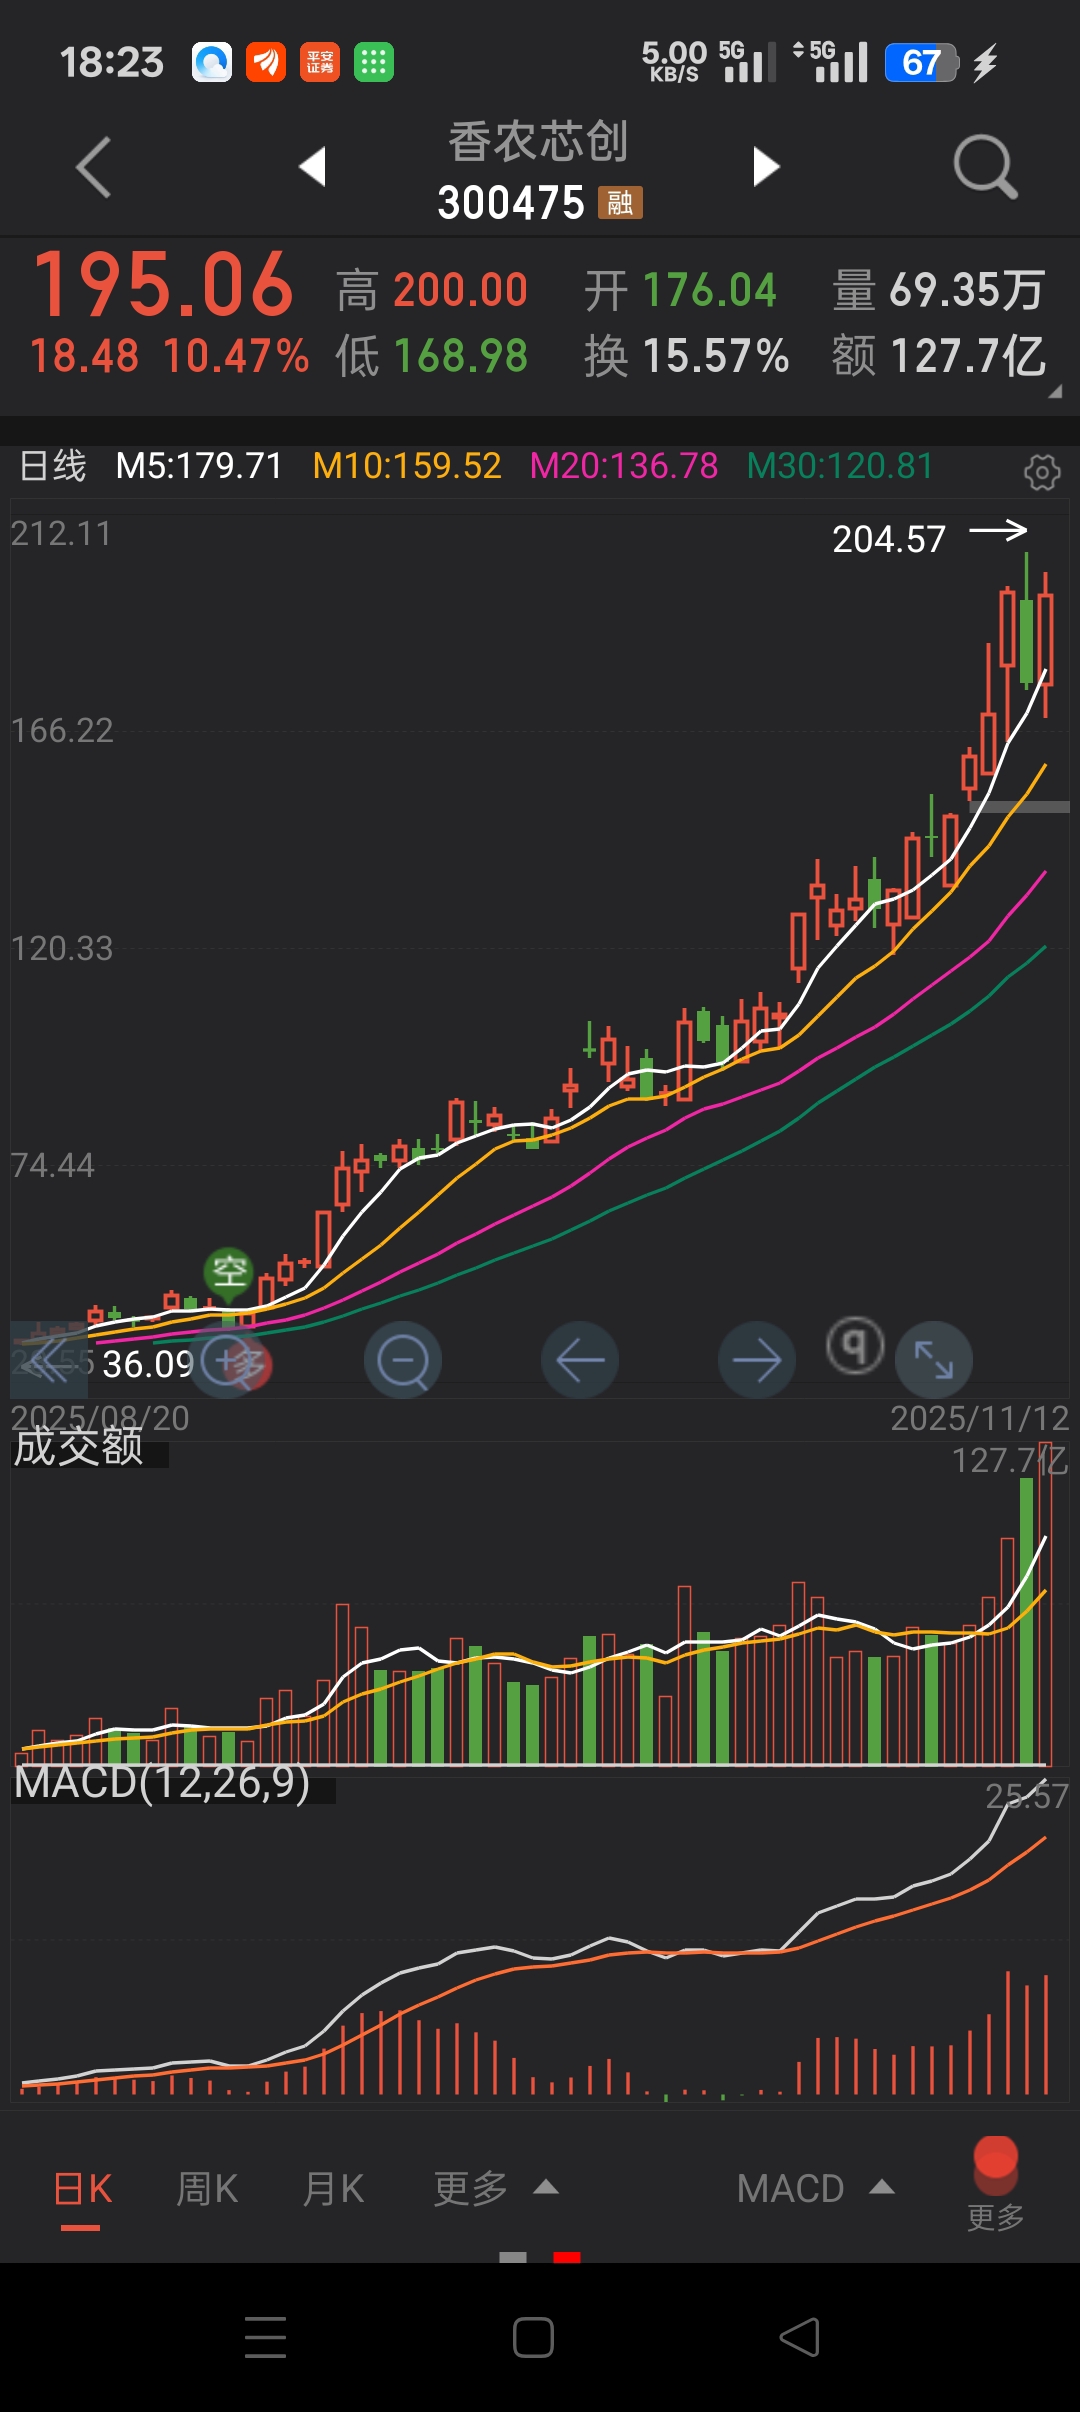Move chart right with circular arrow button
The height and width of the screenshot is (2412, 1080).
pyautogui.click(x=757, y=1360)
